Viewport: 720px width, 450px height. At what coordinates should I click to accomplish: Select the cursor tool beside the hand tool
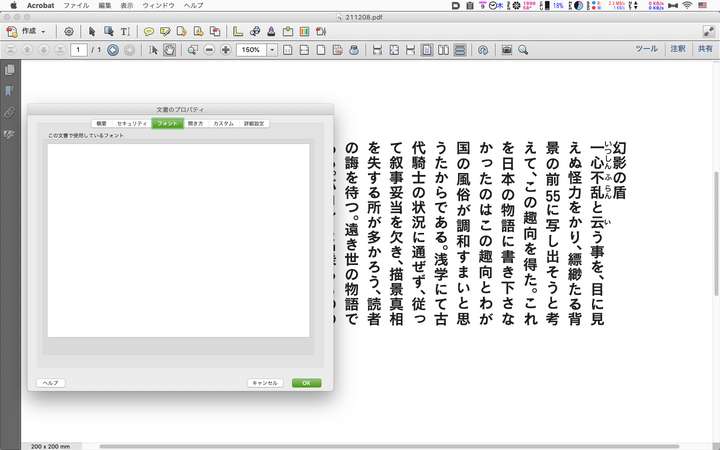[153, 50]
